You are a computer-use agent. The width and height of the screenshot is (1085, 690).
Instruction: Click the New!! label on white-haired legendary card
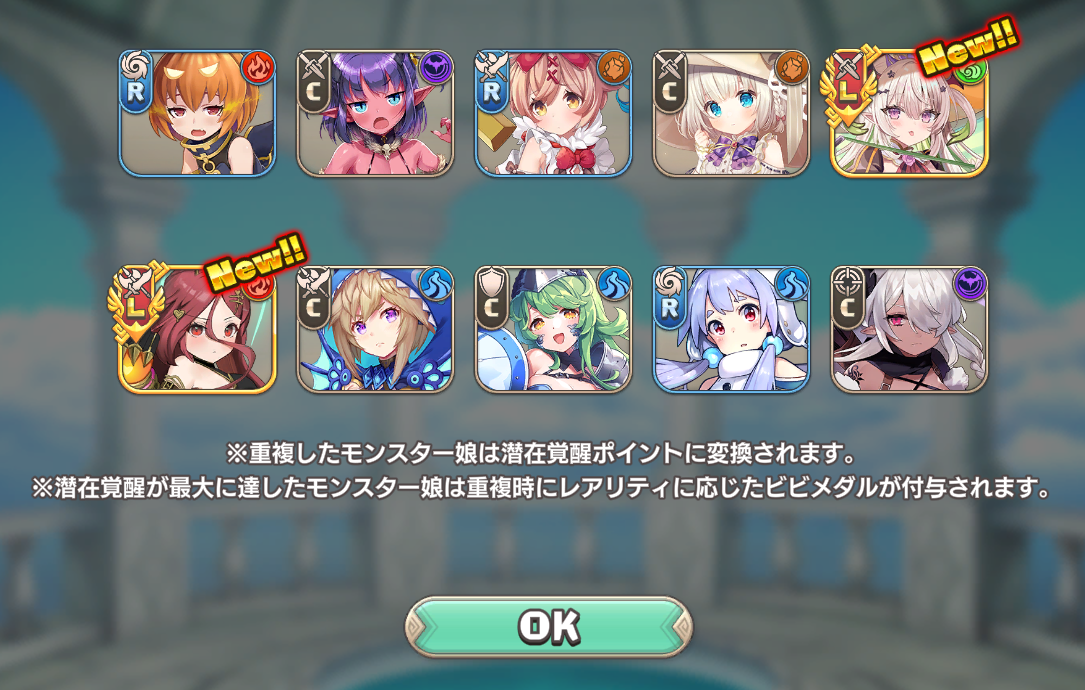969,46
